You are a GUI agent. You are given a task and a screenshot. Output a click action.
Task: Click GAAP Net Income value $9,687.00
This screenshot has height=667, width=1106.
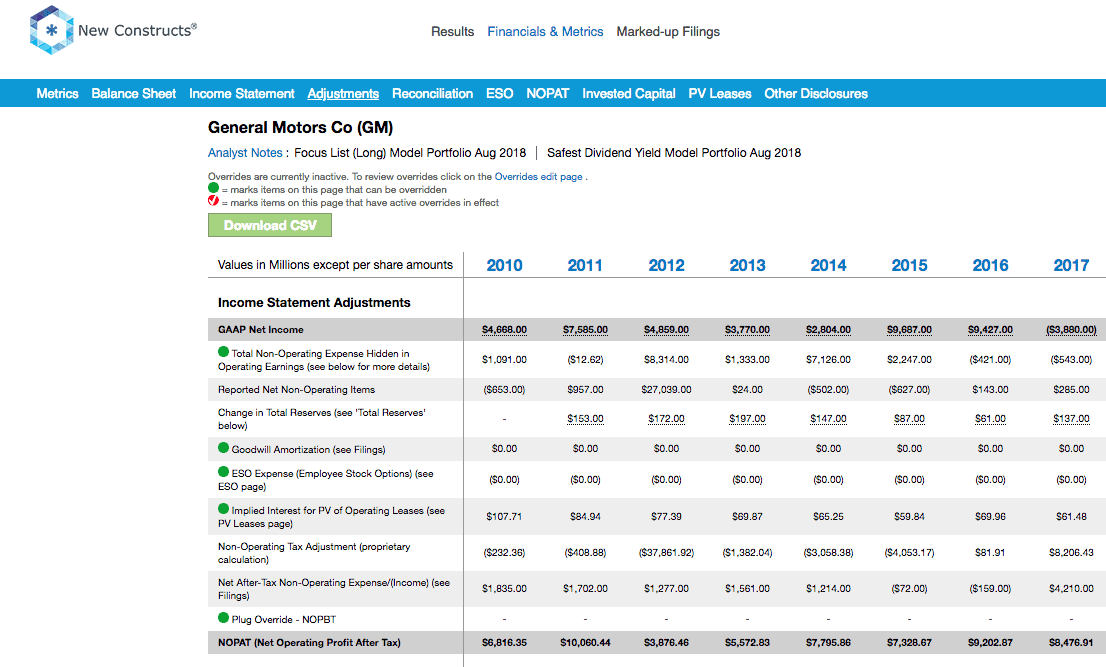coord(909,330)
